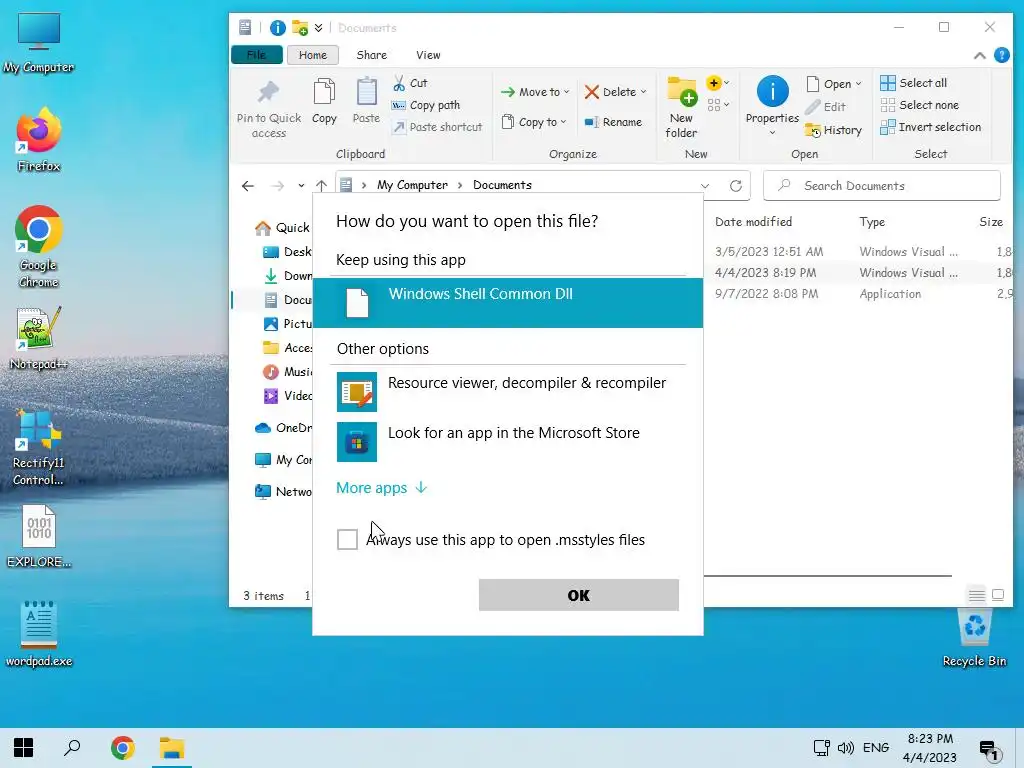Click Pin to Quick access icon
Viewport: 1024px width, 768px height.
pyautogui.click(x=268, y=108)
